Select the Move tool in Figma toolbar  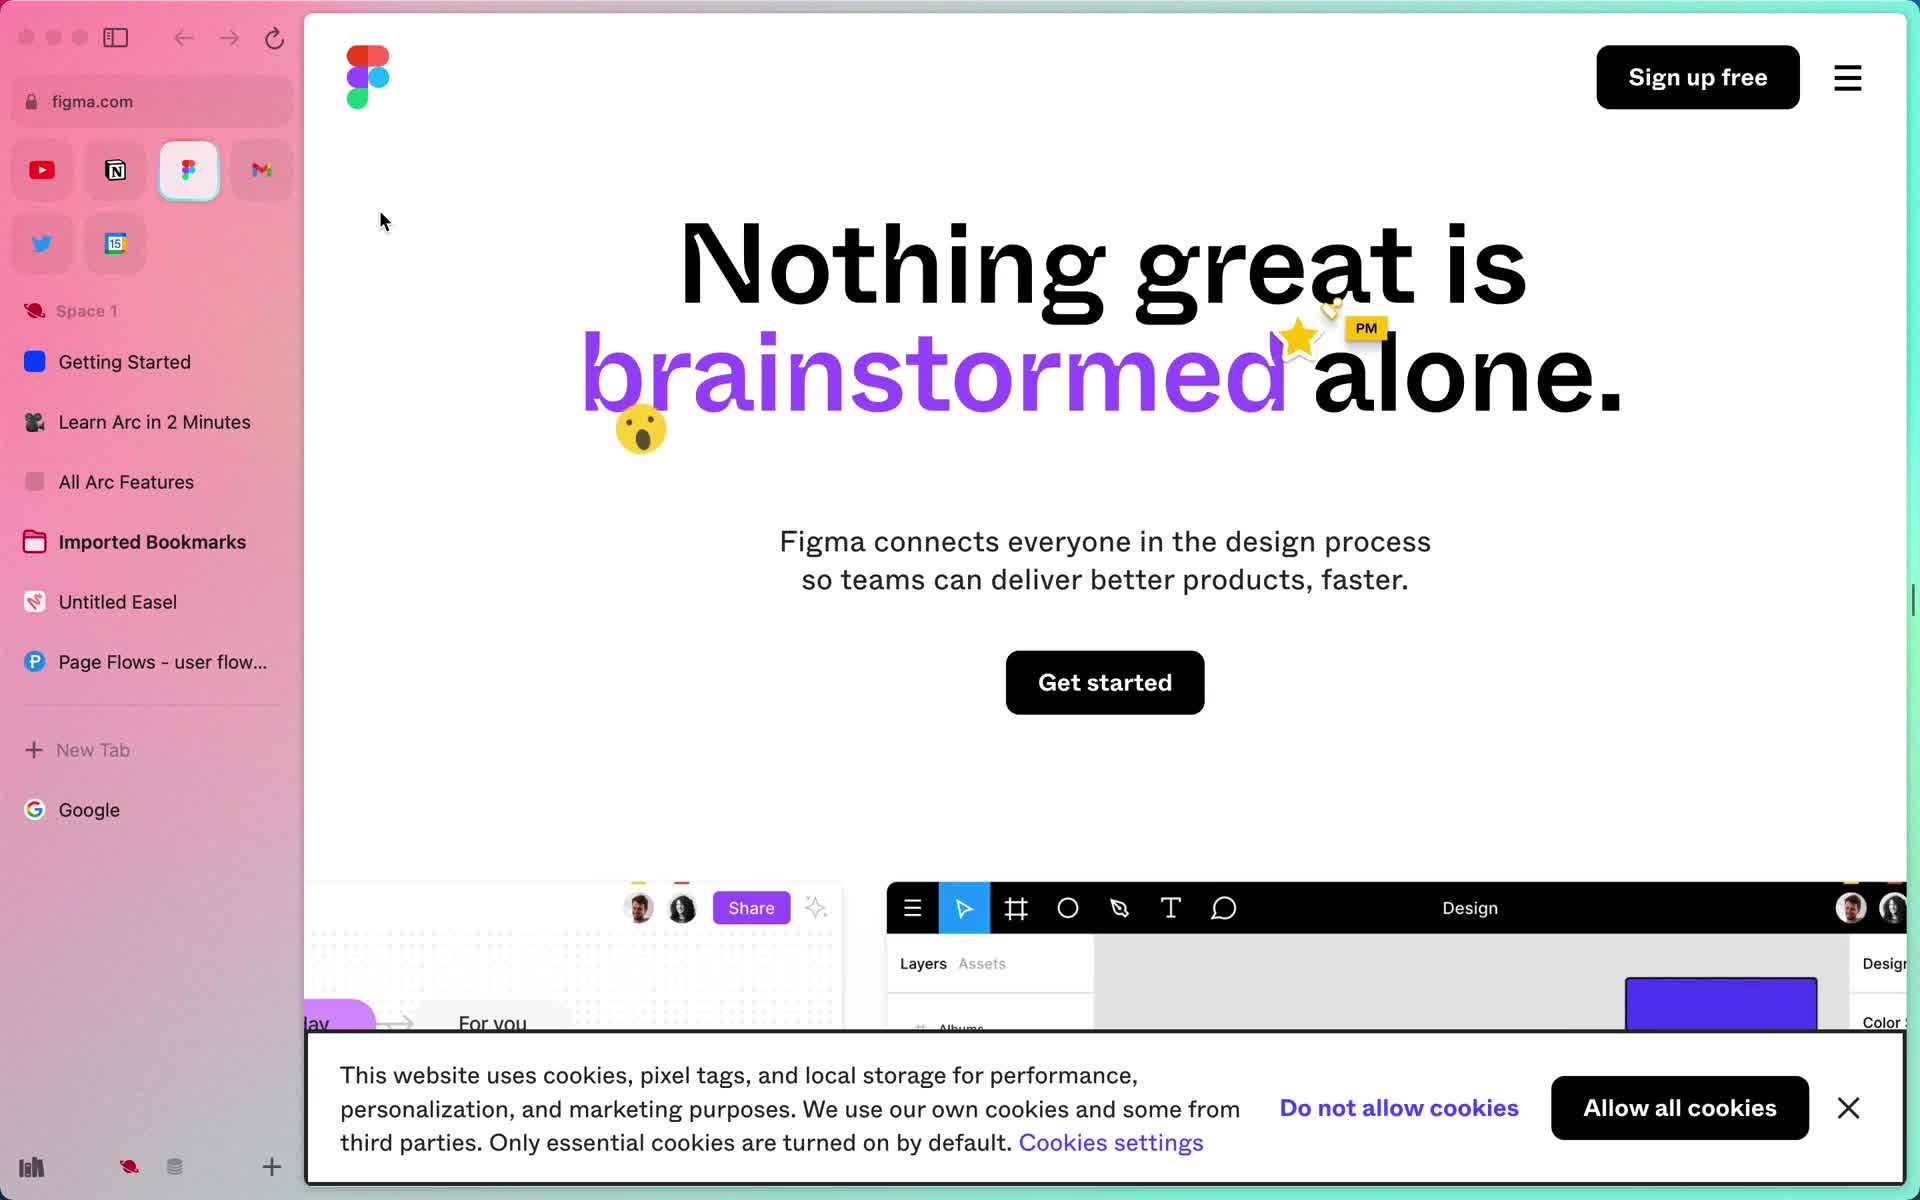pos(963,908)
